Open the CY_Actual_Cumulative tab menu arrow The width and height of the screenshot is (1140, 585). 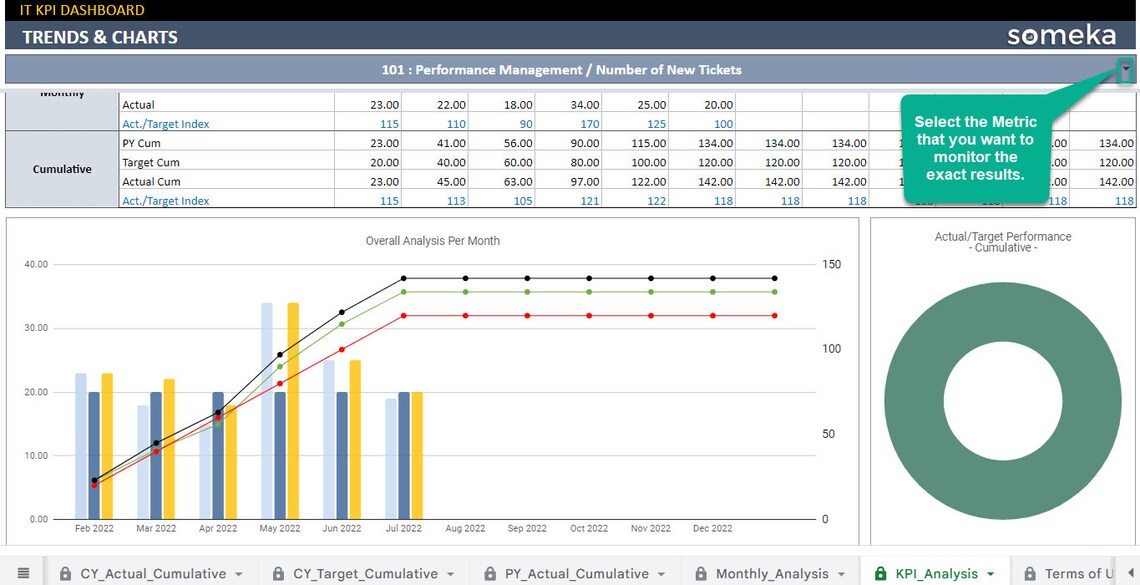tap(238, 574)
